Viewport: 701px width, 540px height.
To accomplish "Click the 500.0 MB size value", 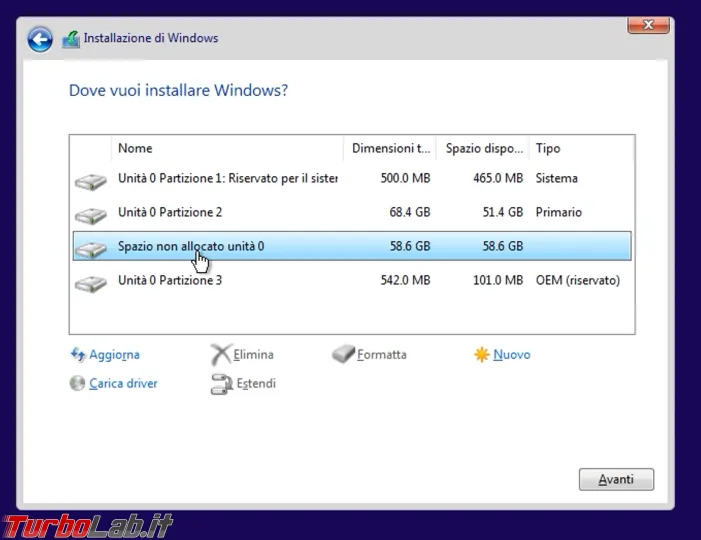I will 405,178.
